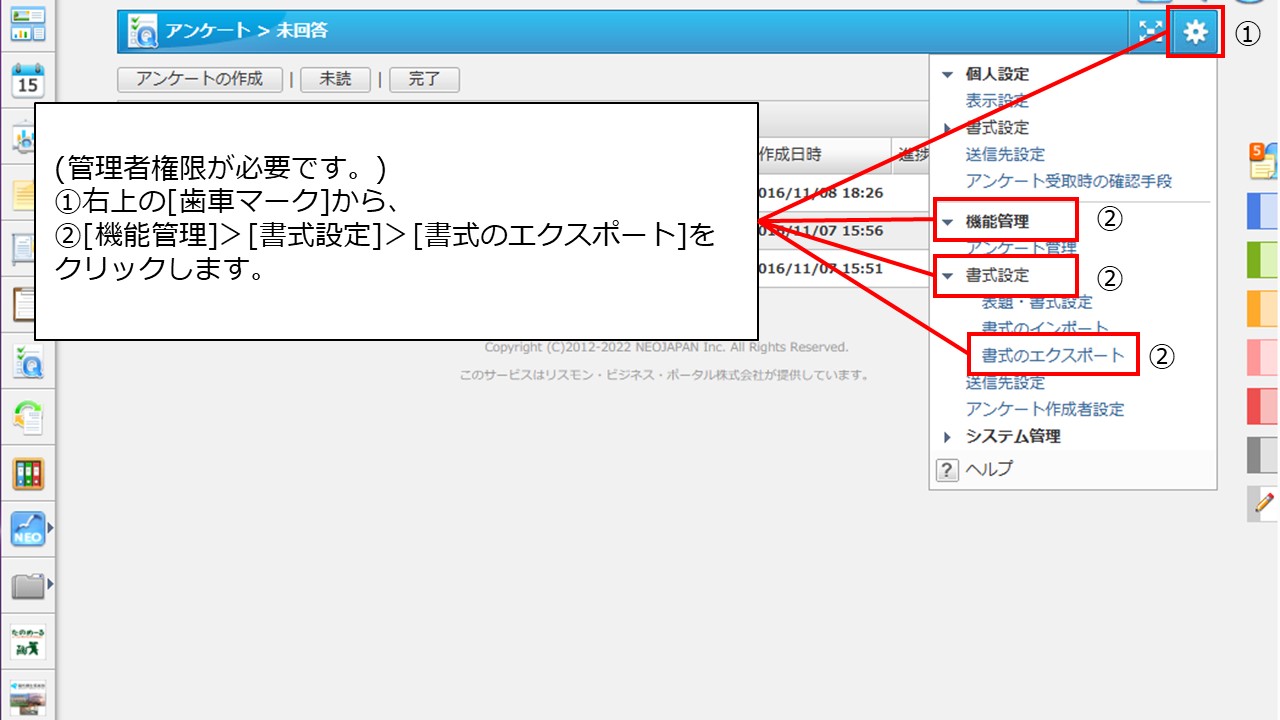Open アンケート管理 in the menu

click(1021, 247)
